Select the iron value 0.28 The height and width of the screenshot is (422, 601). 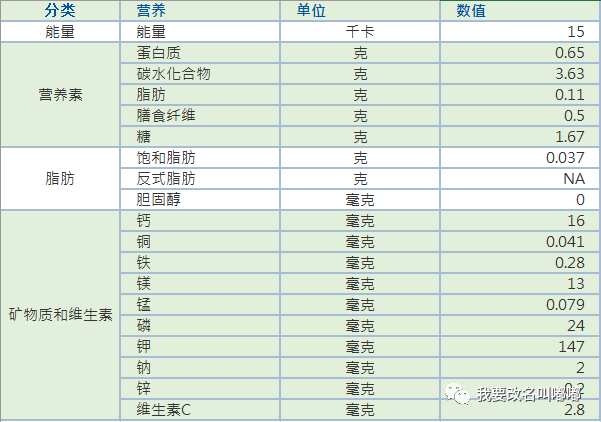[520, 263]
